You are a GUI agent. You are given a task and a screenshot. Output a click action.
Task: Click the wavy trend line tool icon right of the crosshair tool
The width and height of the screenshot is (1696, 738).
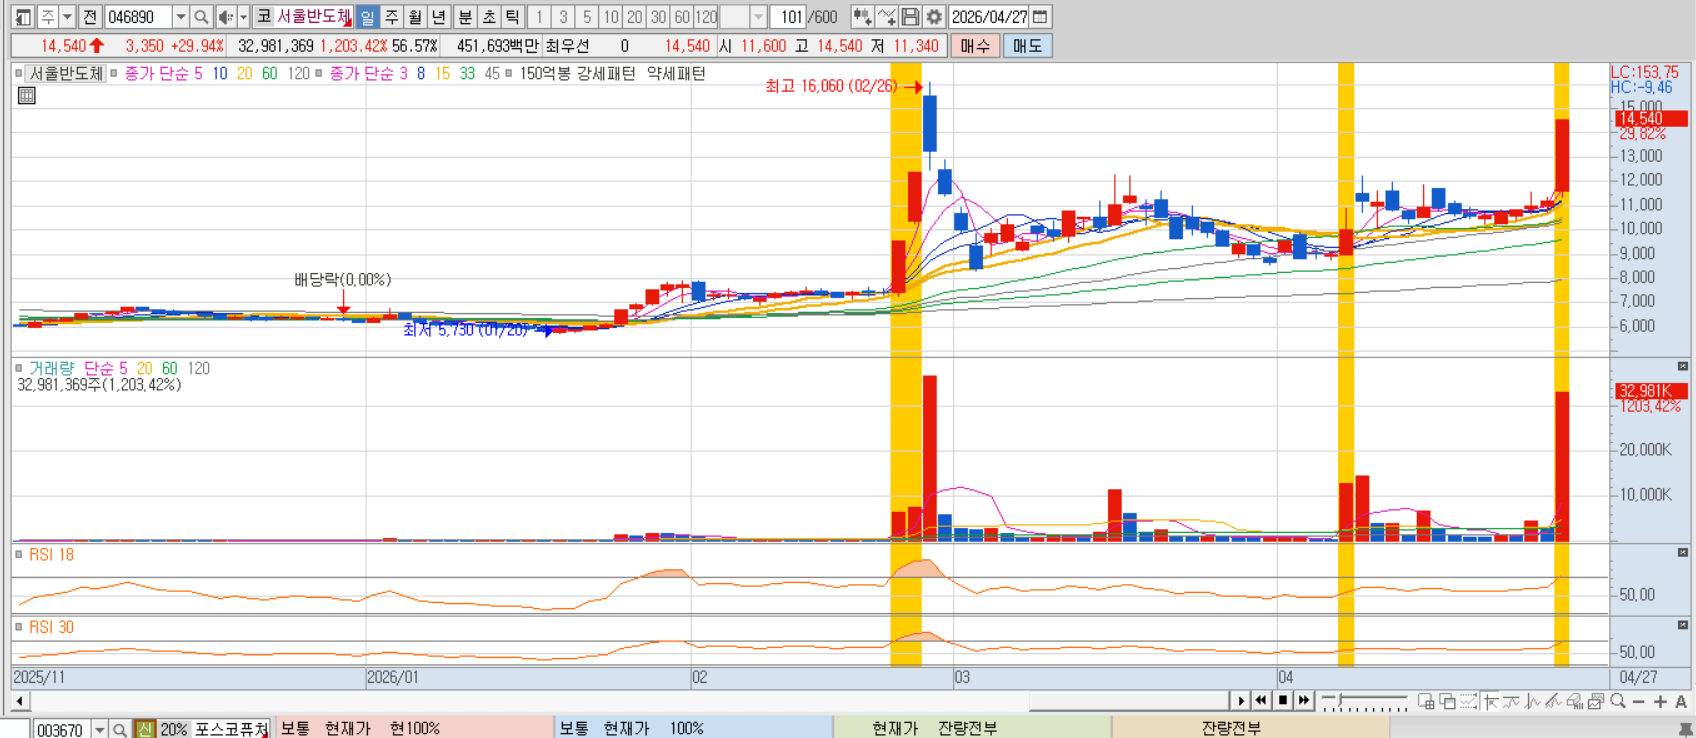(x=1510, y=701)
